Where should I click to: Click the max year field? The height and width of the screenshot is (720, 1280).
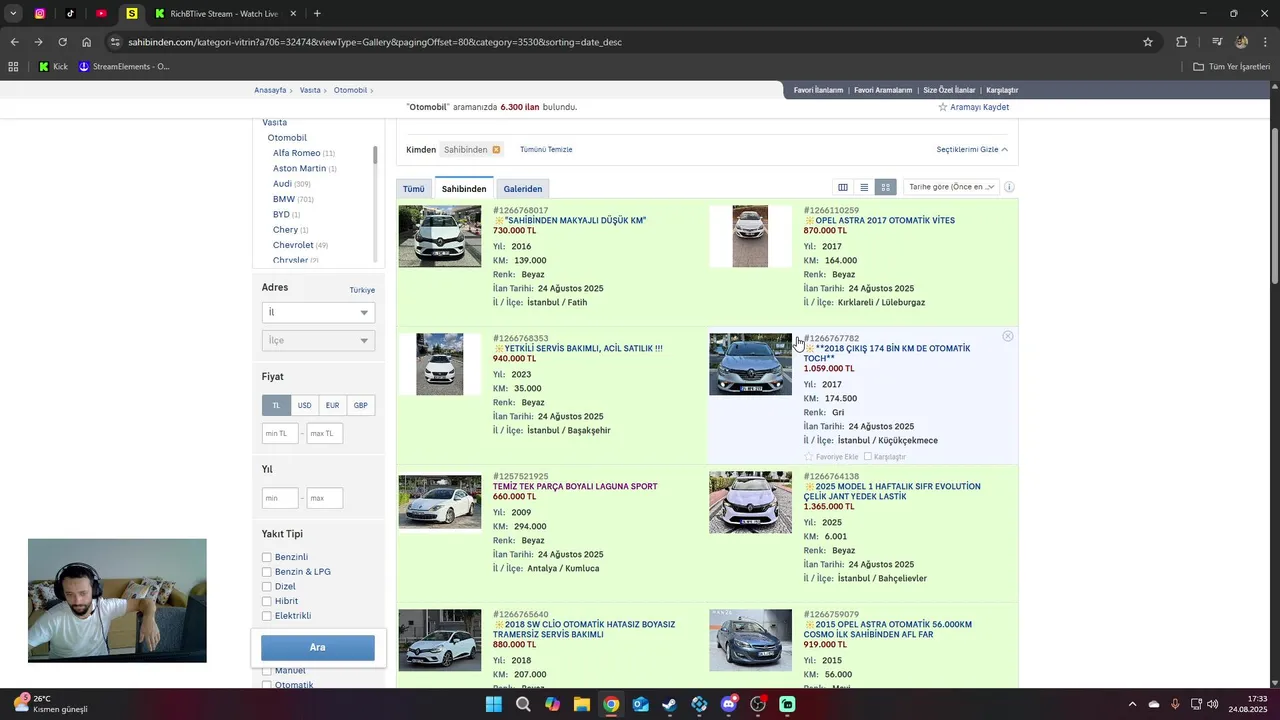coord(325,497)
